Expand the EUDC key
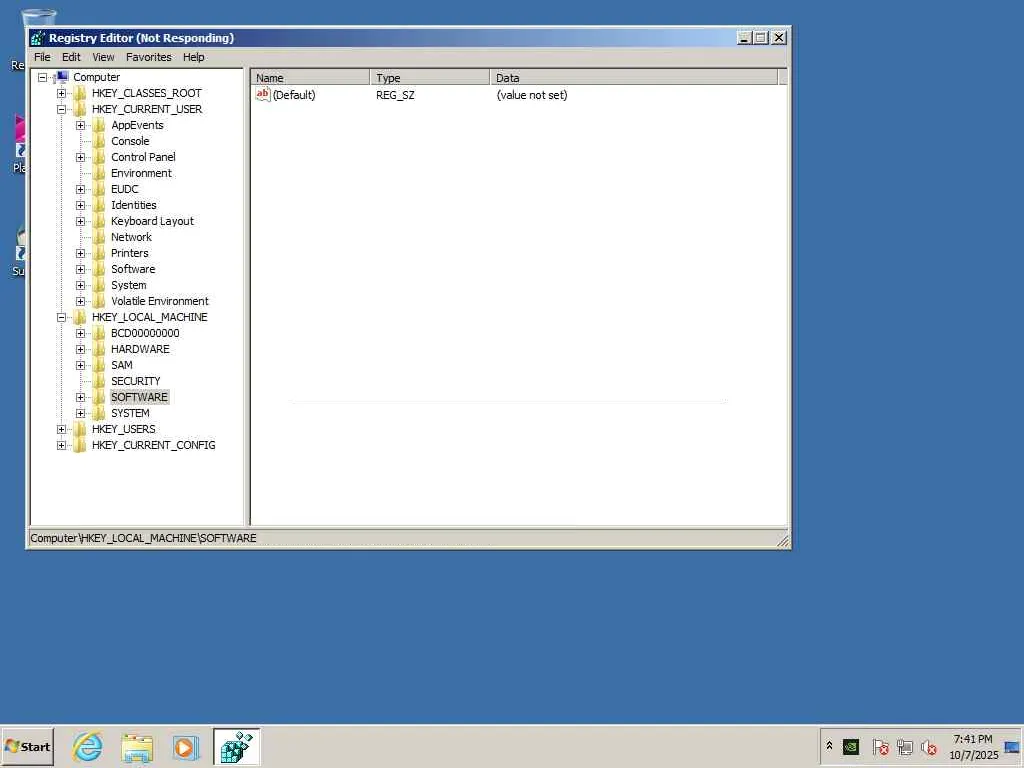 coord(80,189)
